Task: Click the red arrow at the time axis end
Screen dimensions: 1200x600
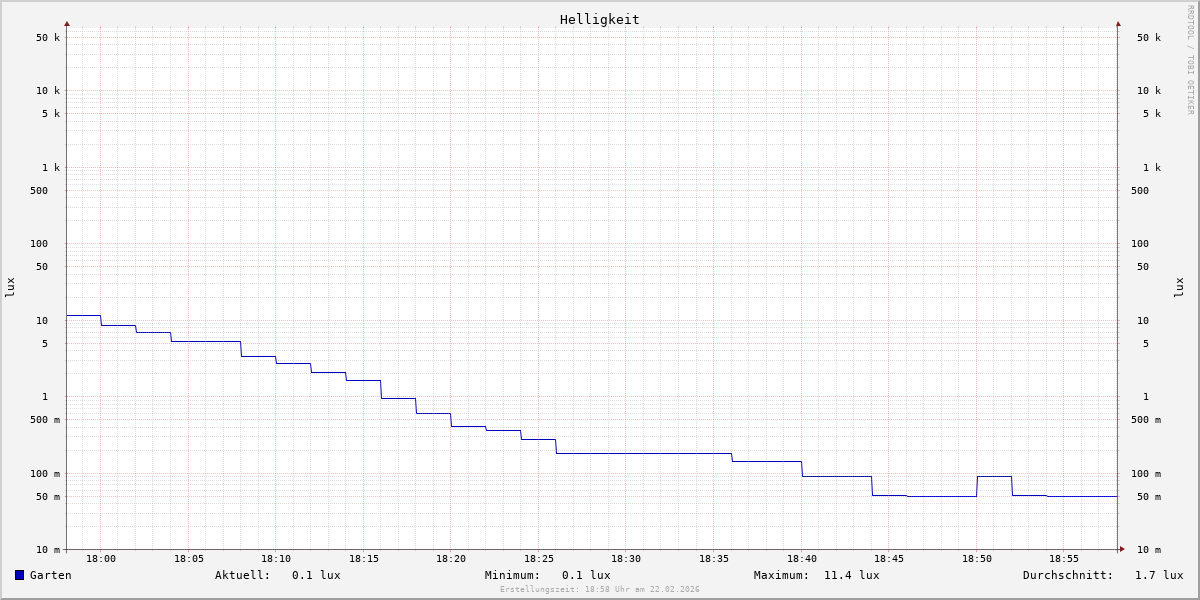Action: point(1122,548)
